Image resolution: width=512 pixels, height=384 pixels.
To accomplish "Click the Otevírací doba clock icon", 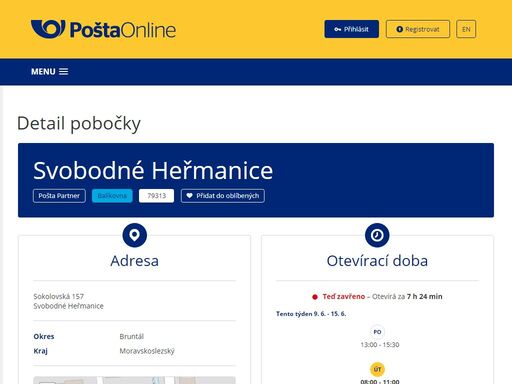I will [377, 235].
